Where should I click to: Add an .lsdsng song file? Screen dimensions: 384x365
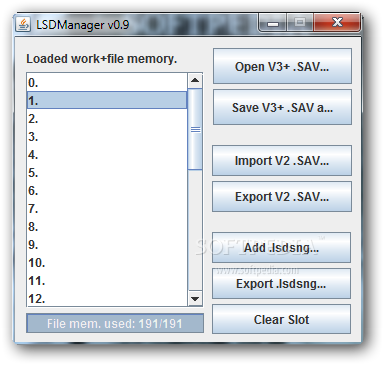pyautogui.click(x=281, y=248)
